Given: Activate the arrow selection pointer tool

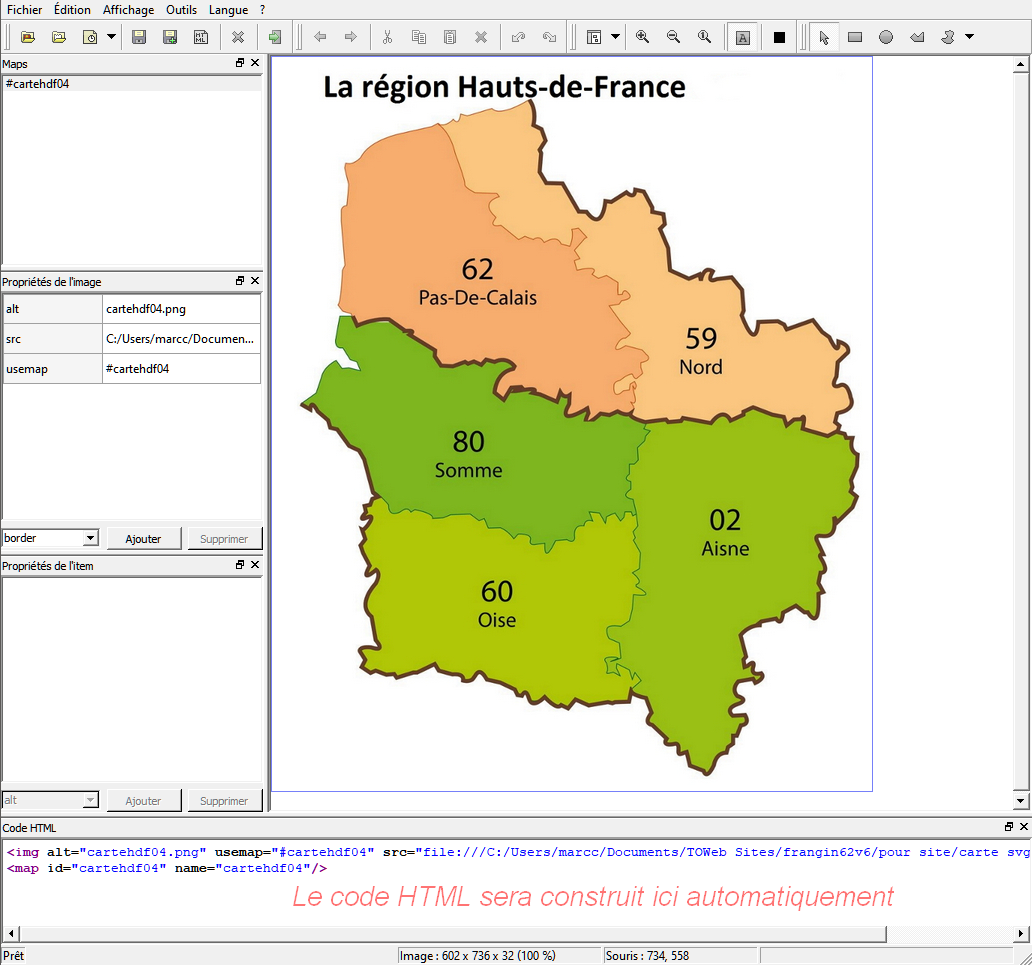Looking at the screenshot, I should (x=824, y=37).
